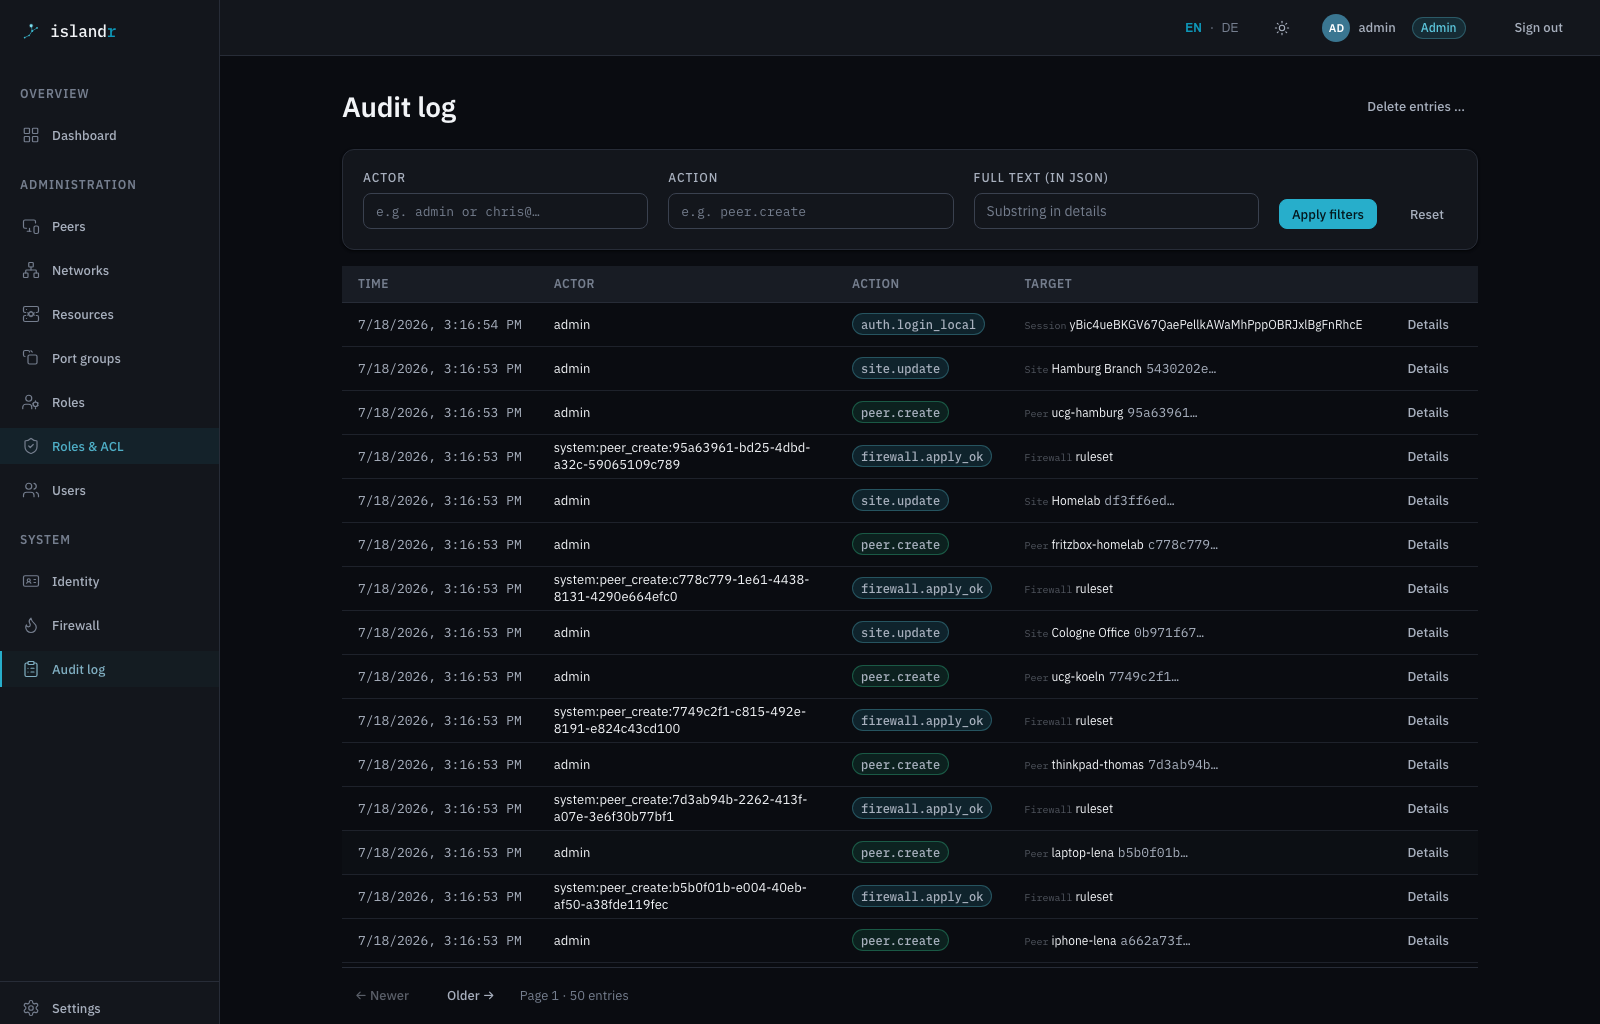Screen dimensions: 1600x1024
Task: Click Hamburg Branch target text
Action: 1096,369
